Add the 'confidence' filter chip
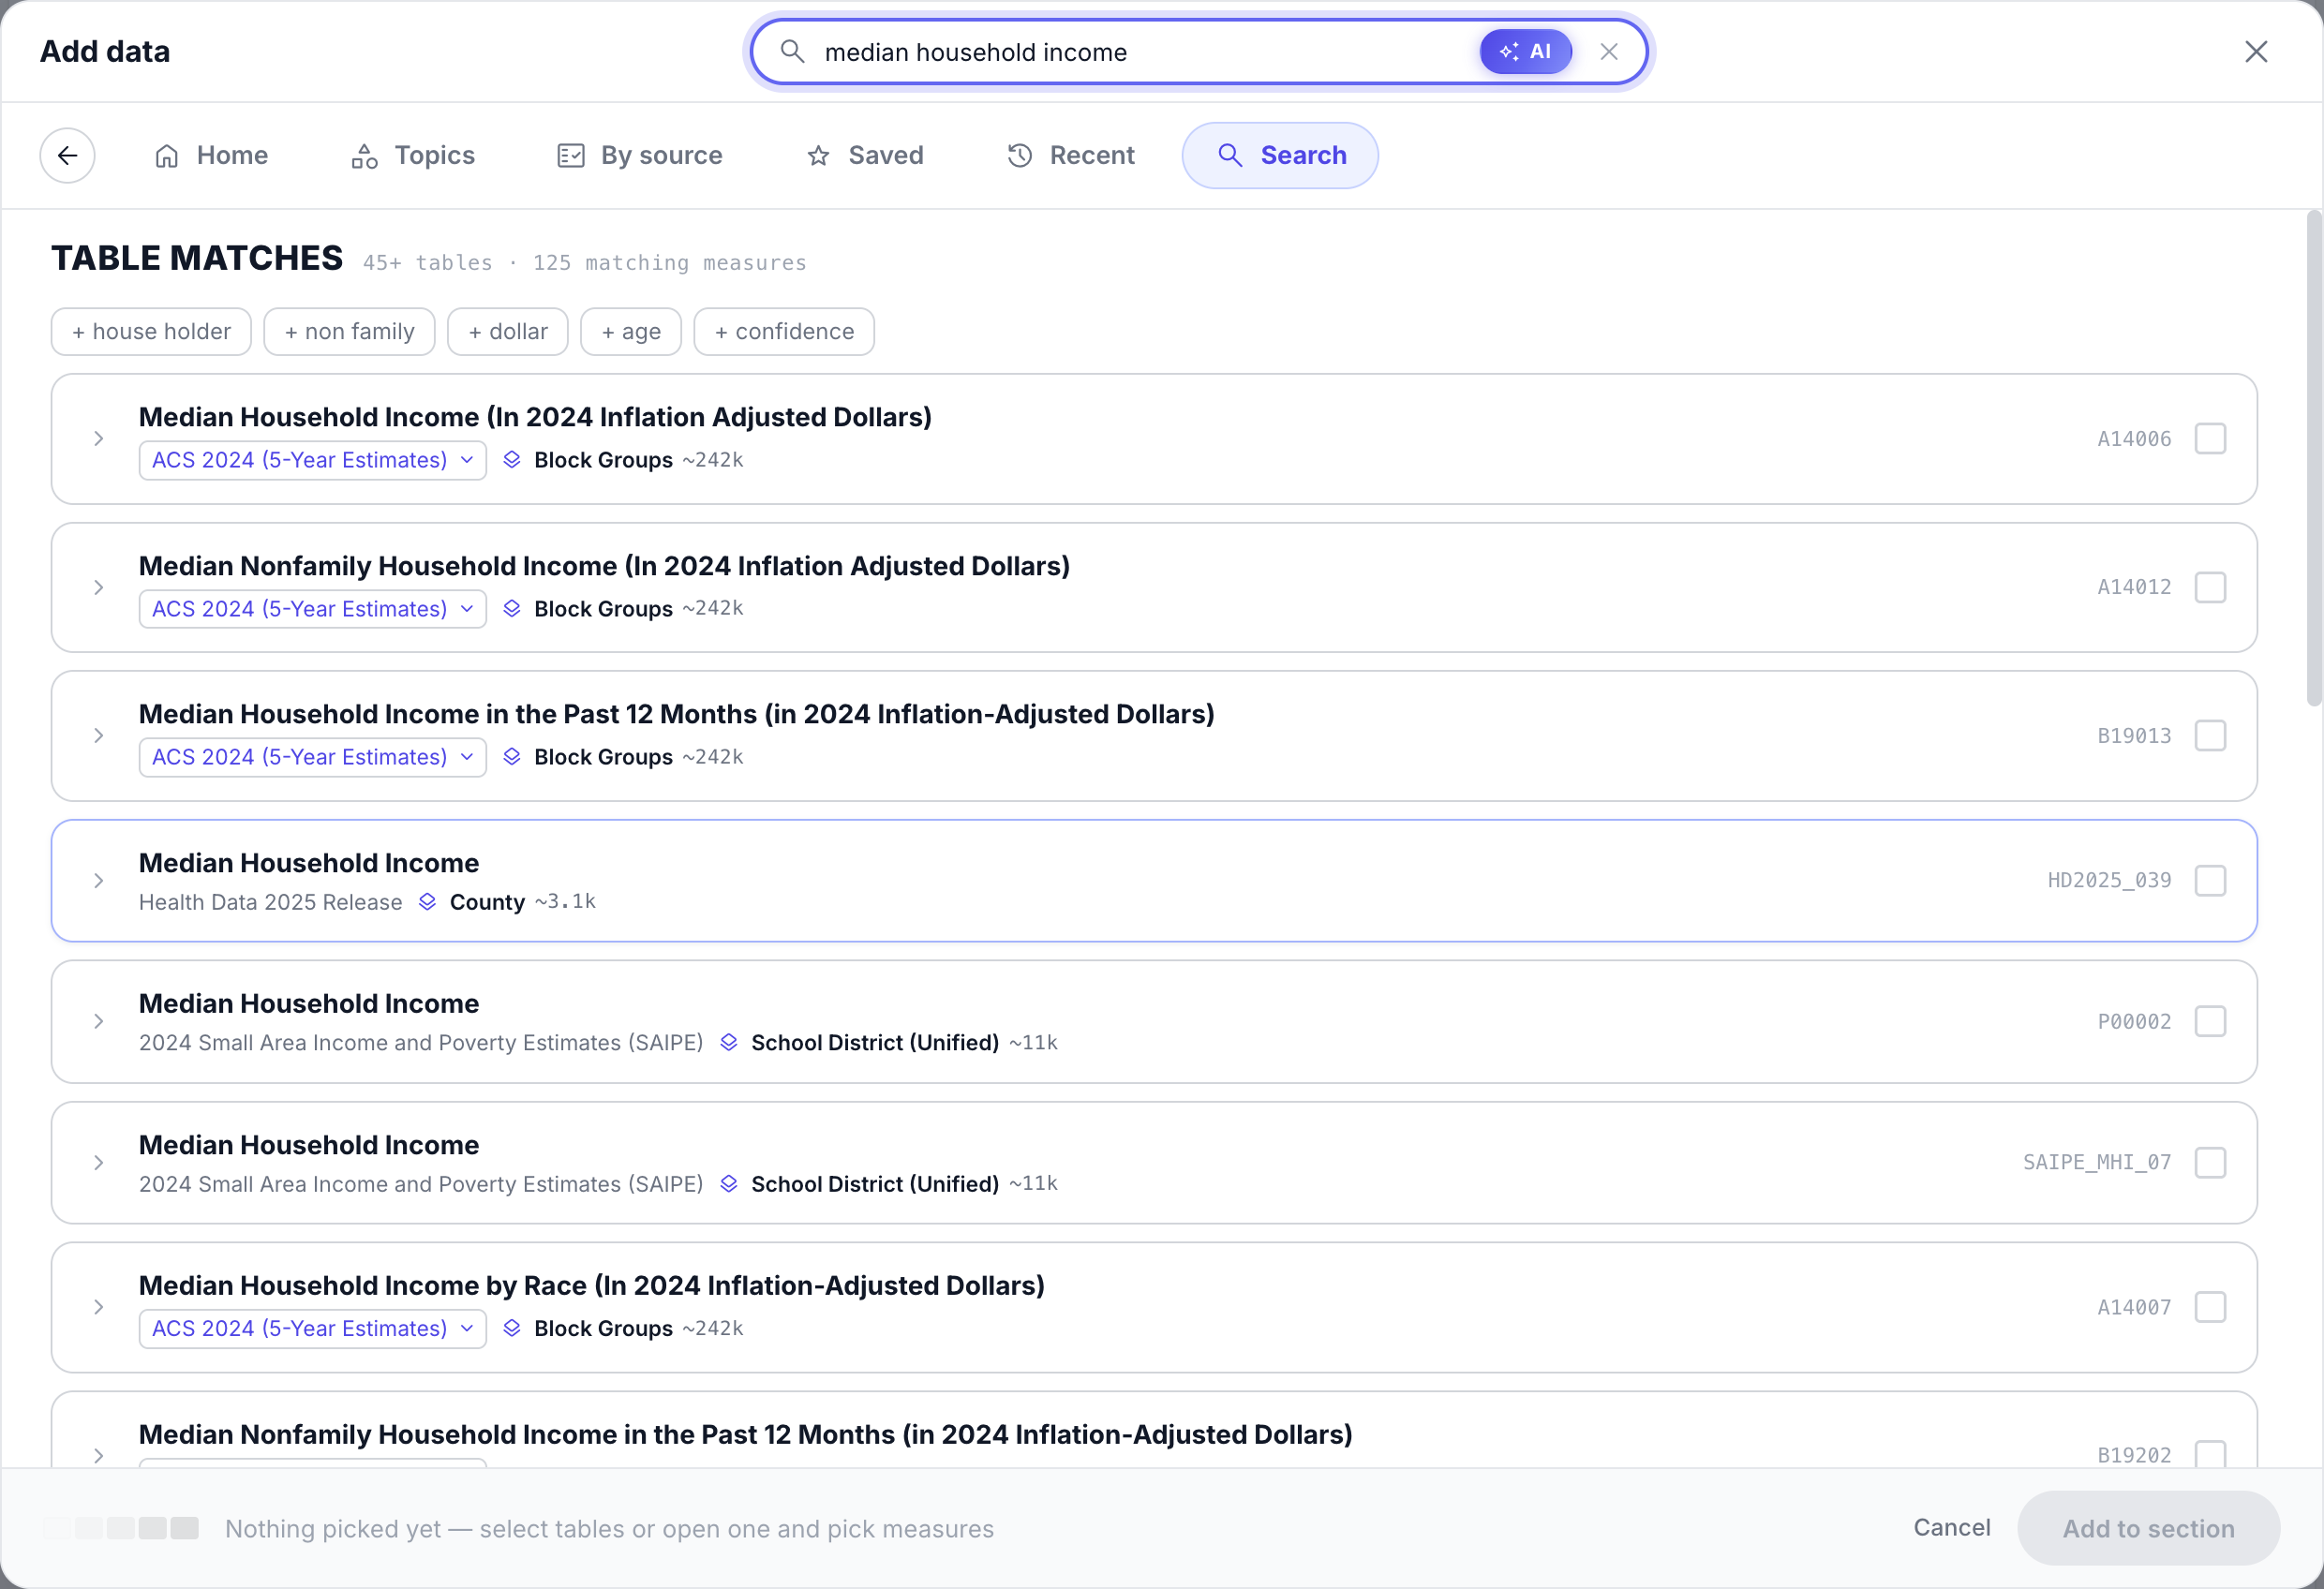 pos(784,331)
